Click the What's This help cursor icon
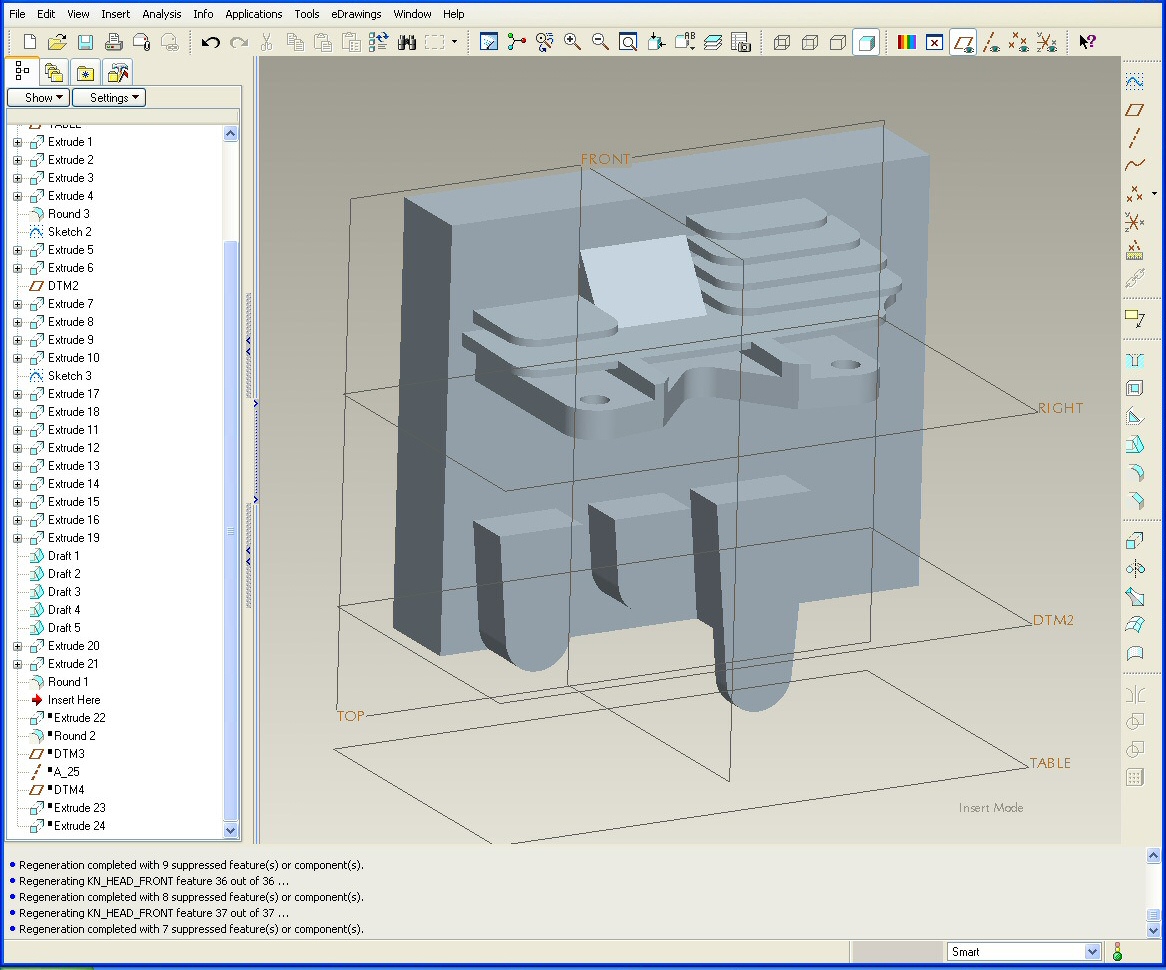 (1087, 42)
